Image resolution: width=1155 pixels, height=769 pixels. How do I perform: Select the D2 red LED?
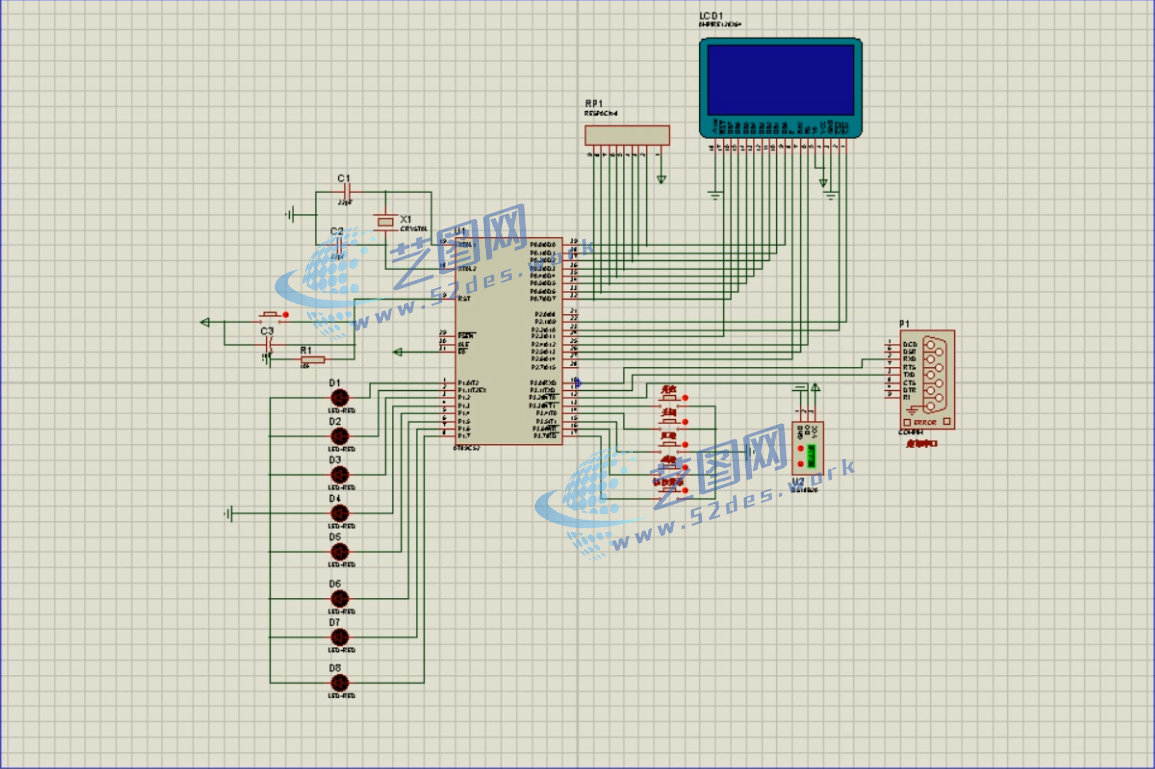pyautogui.click(x=340, y=436)
